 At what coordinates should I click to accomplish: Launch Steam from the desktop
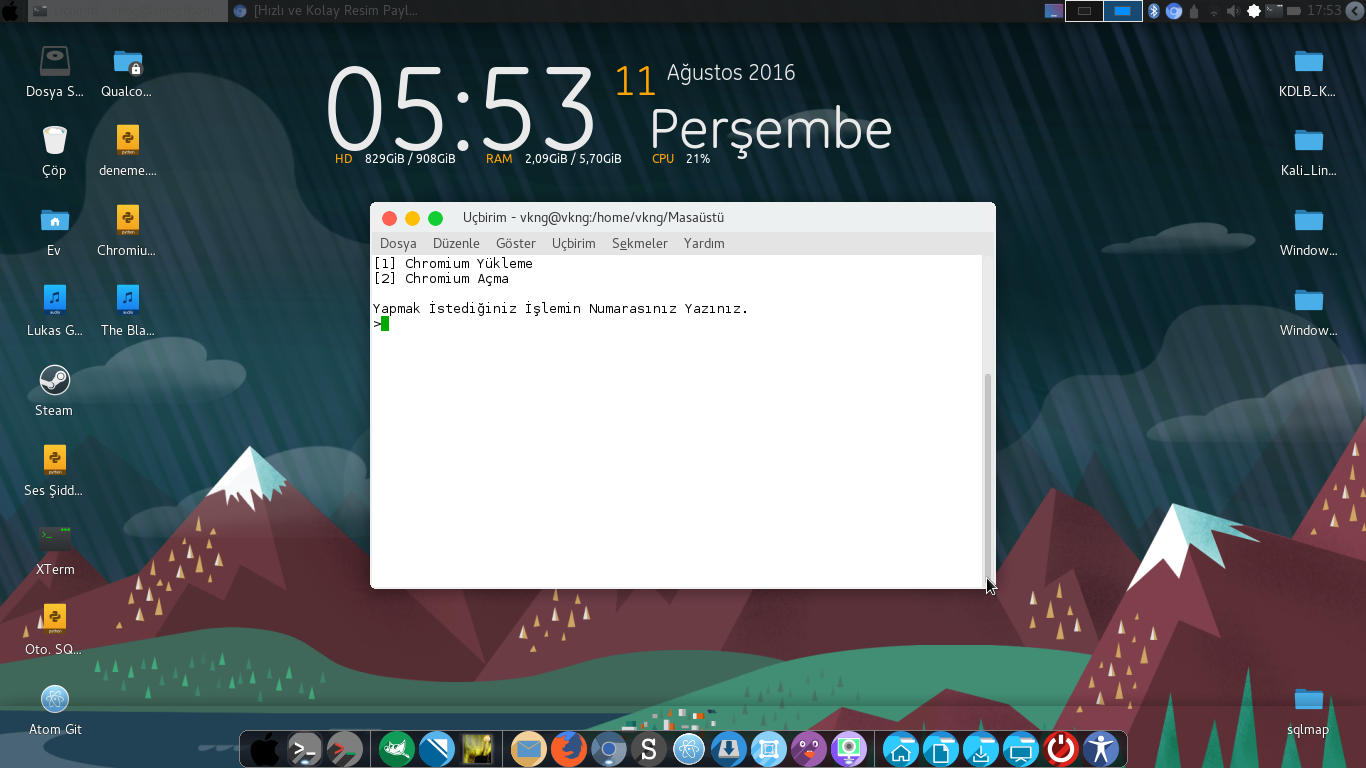[55, 380]
